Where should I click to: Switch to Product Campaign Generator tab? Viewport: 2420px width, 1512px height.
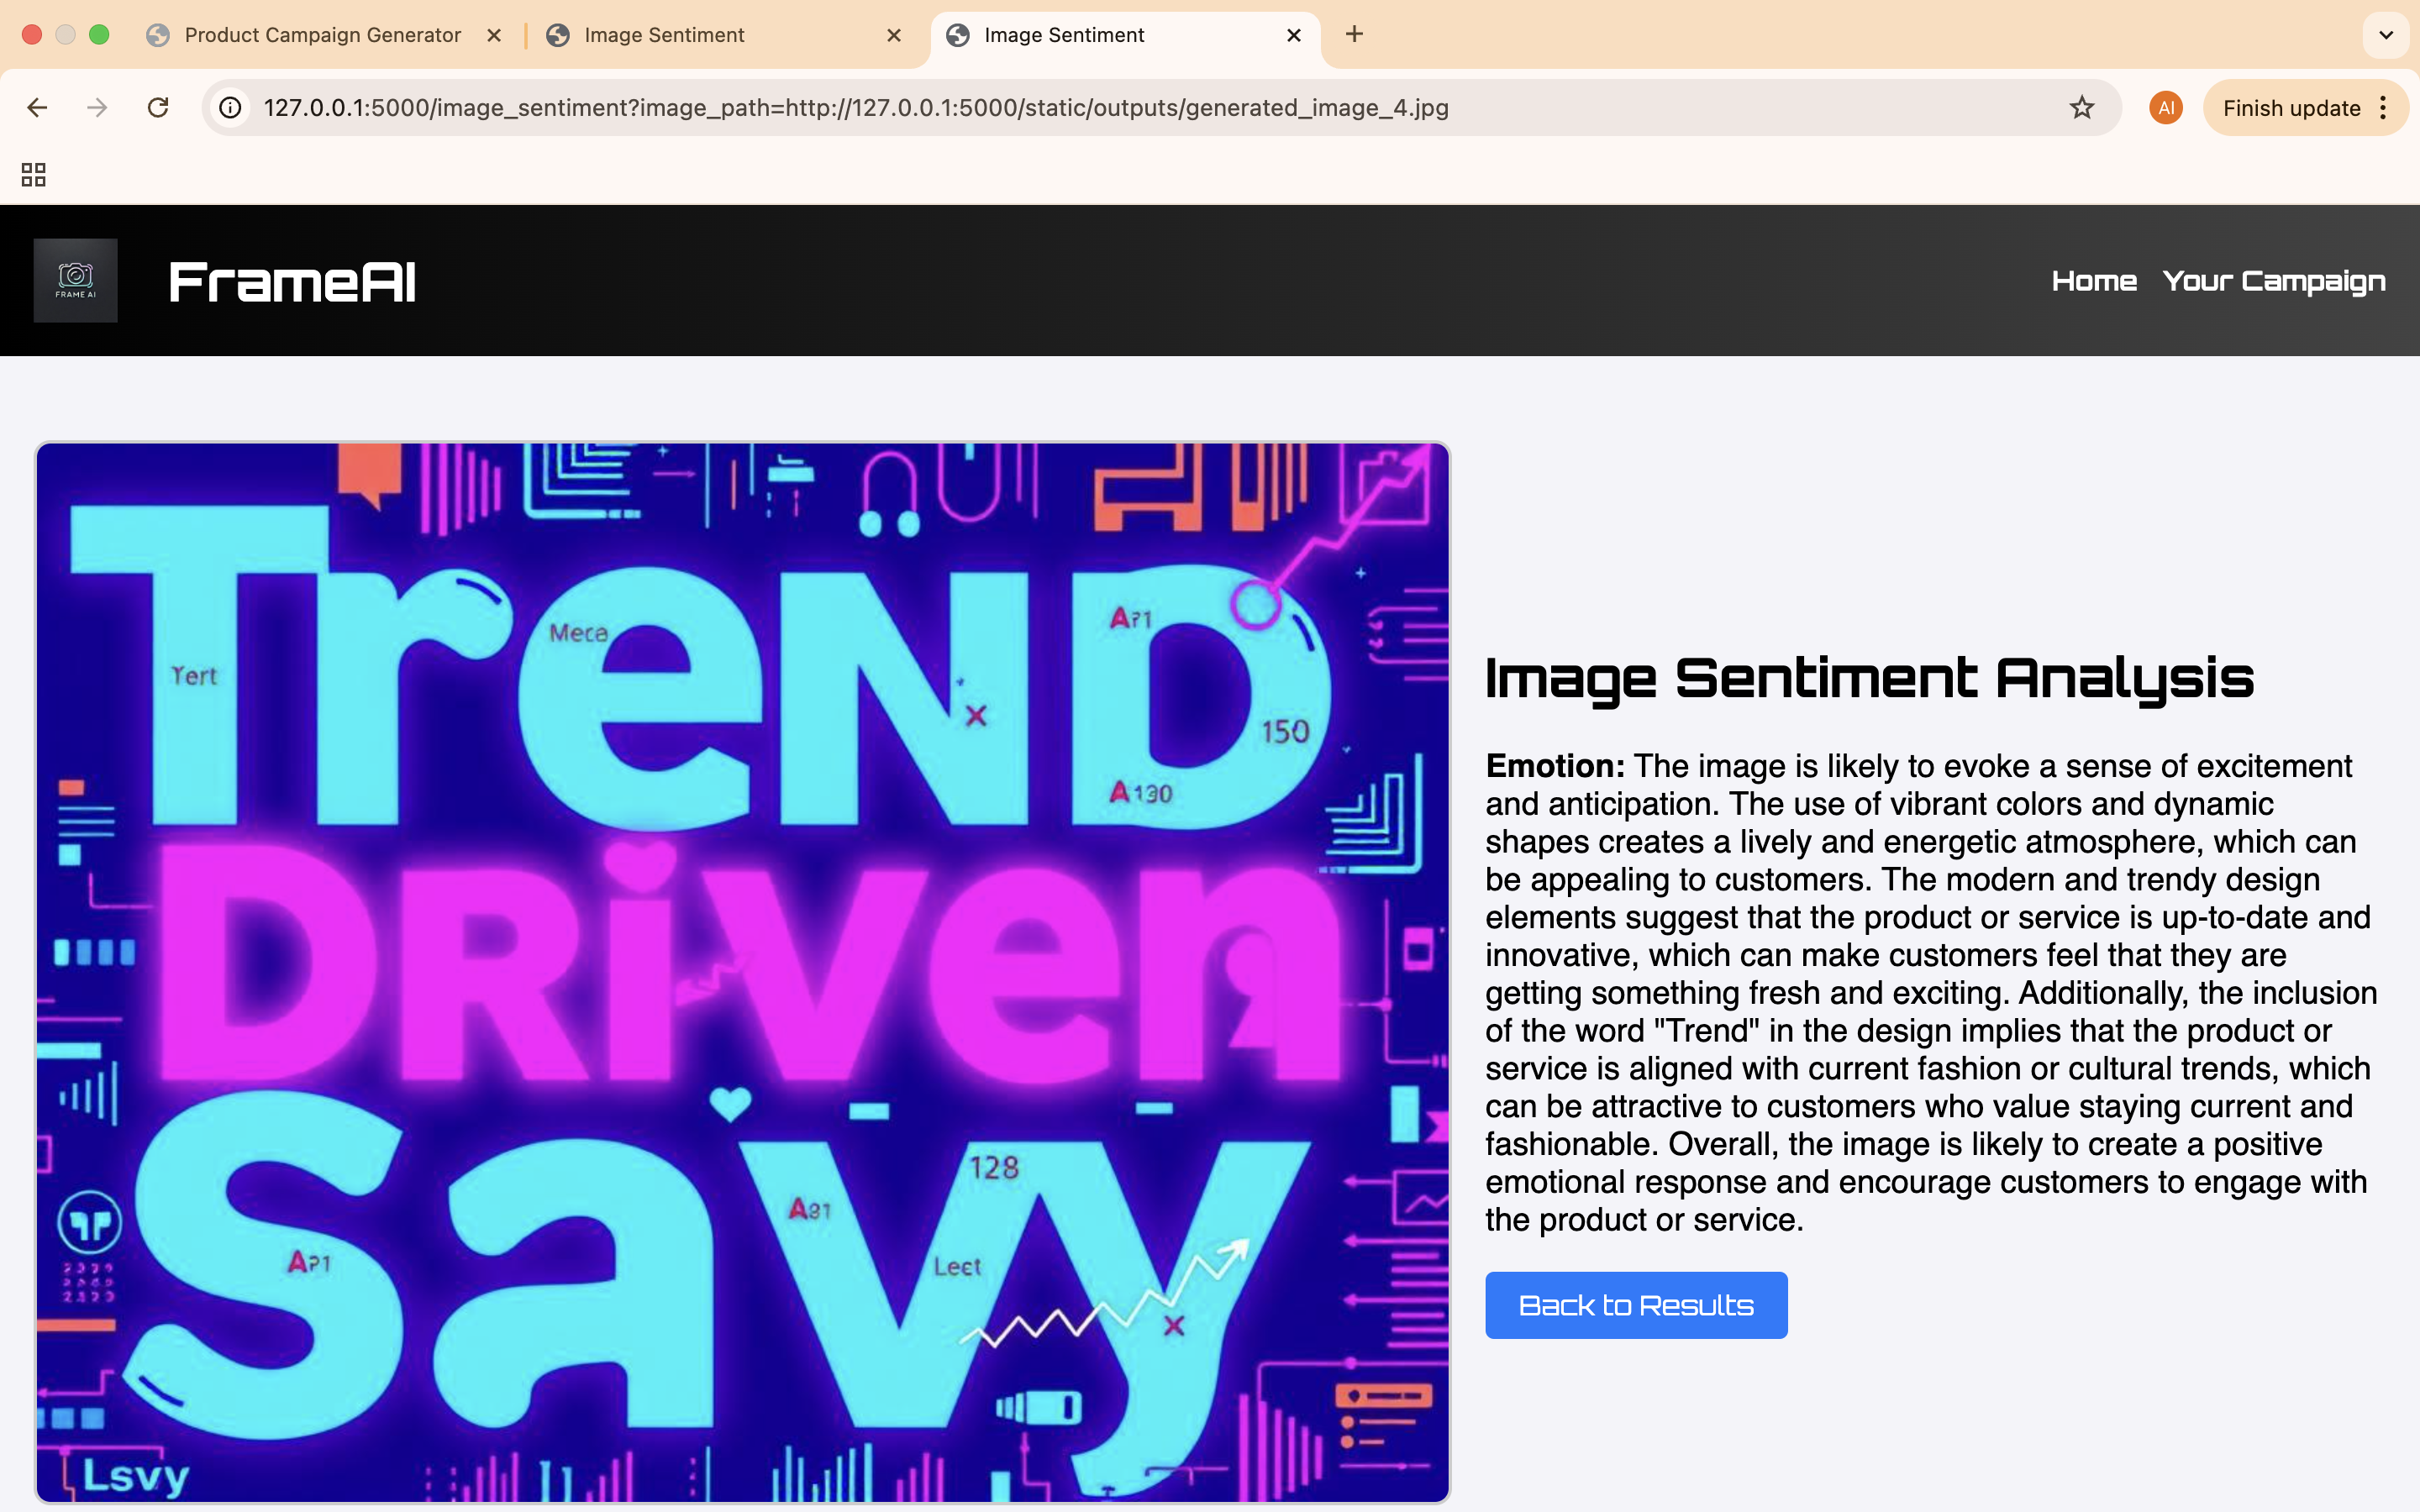322,35
